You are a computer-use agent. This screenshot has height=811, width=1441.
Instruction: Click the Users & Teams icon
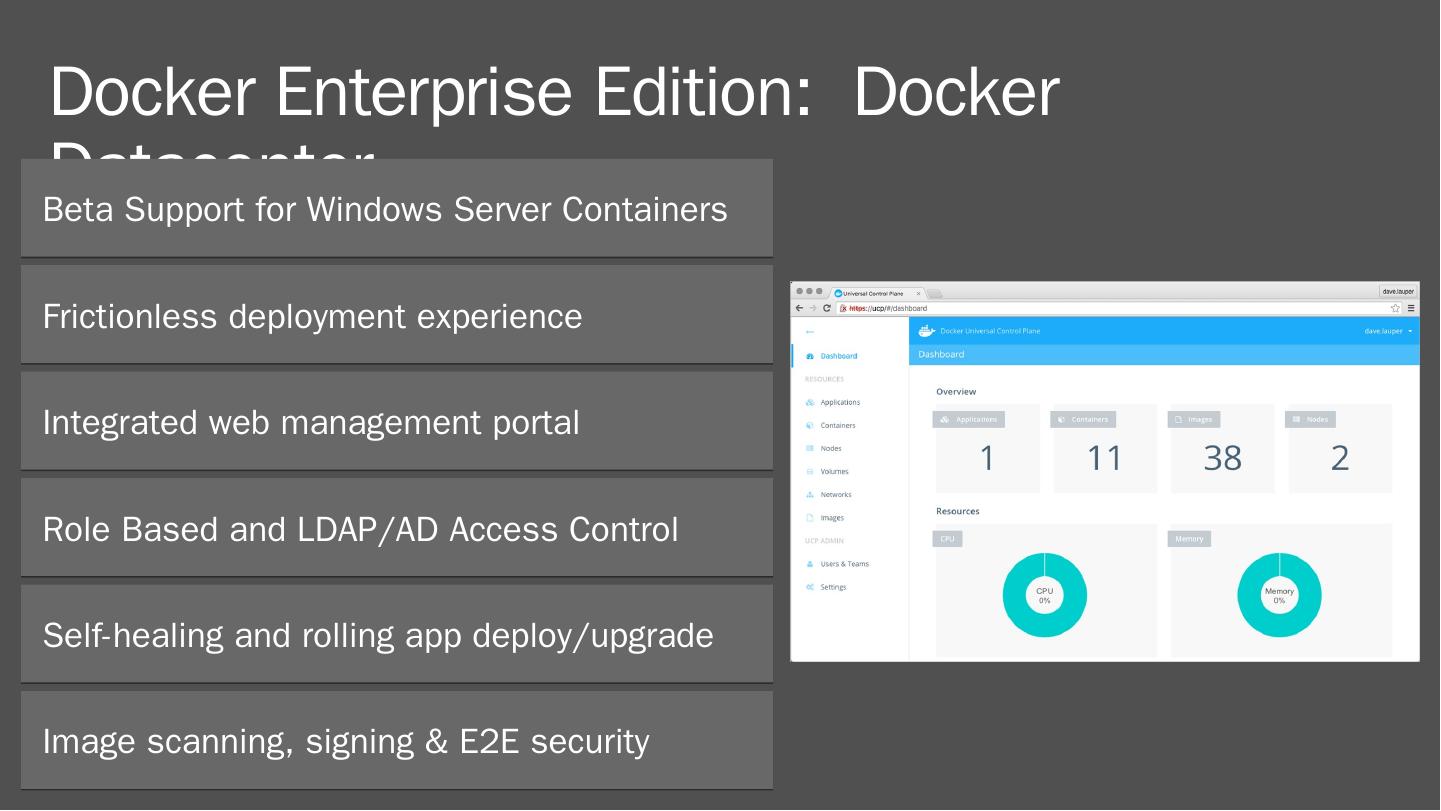tap(810, 564)
